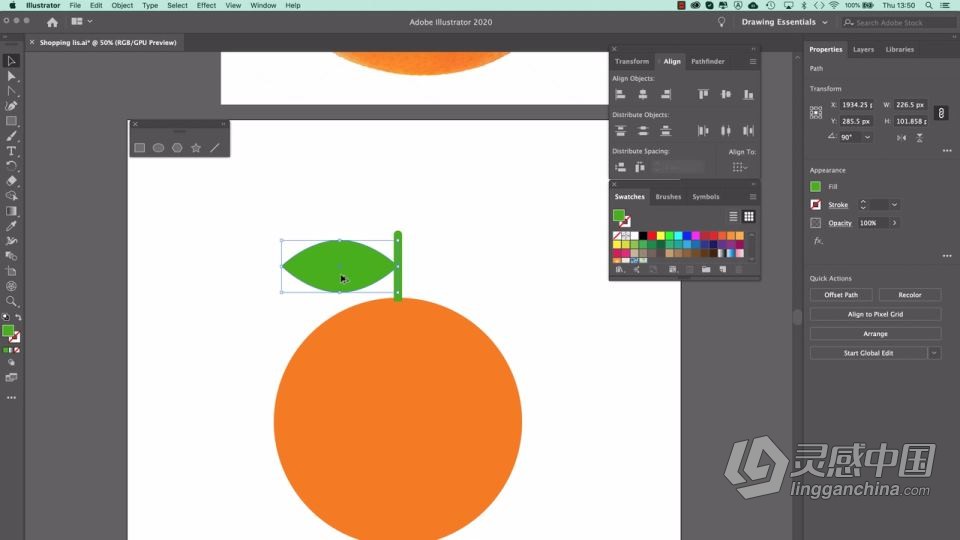
Task: Pick the star shape in floating shape panel
Action: 196,148
